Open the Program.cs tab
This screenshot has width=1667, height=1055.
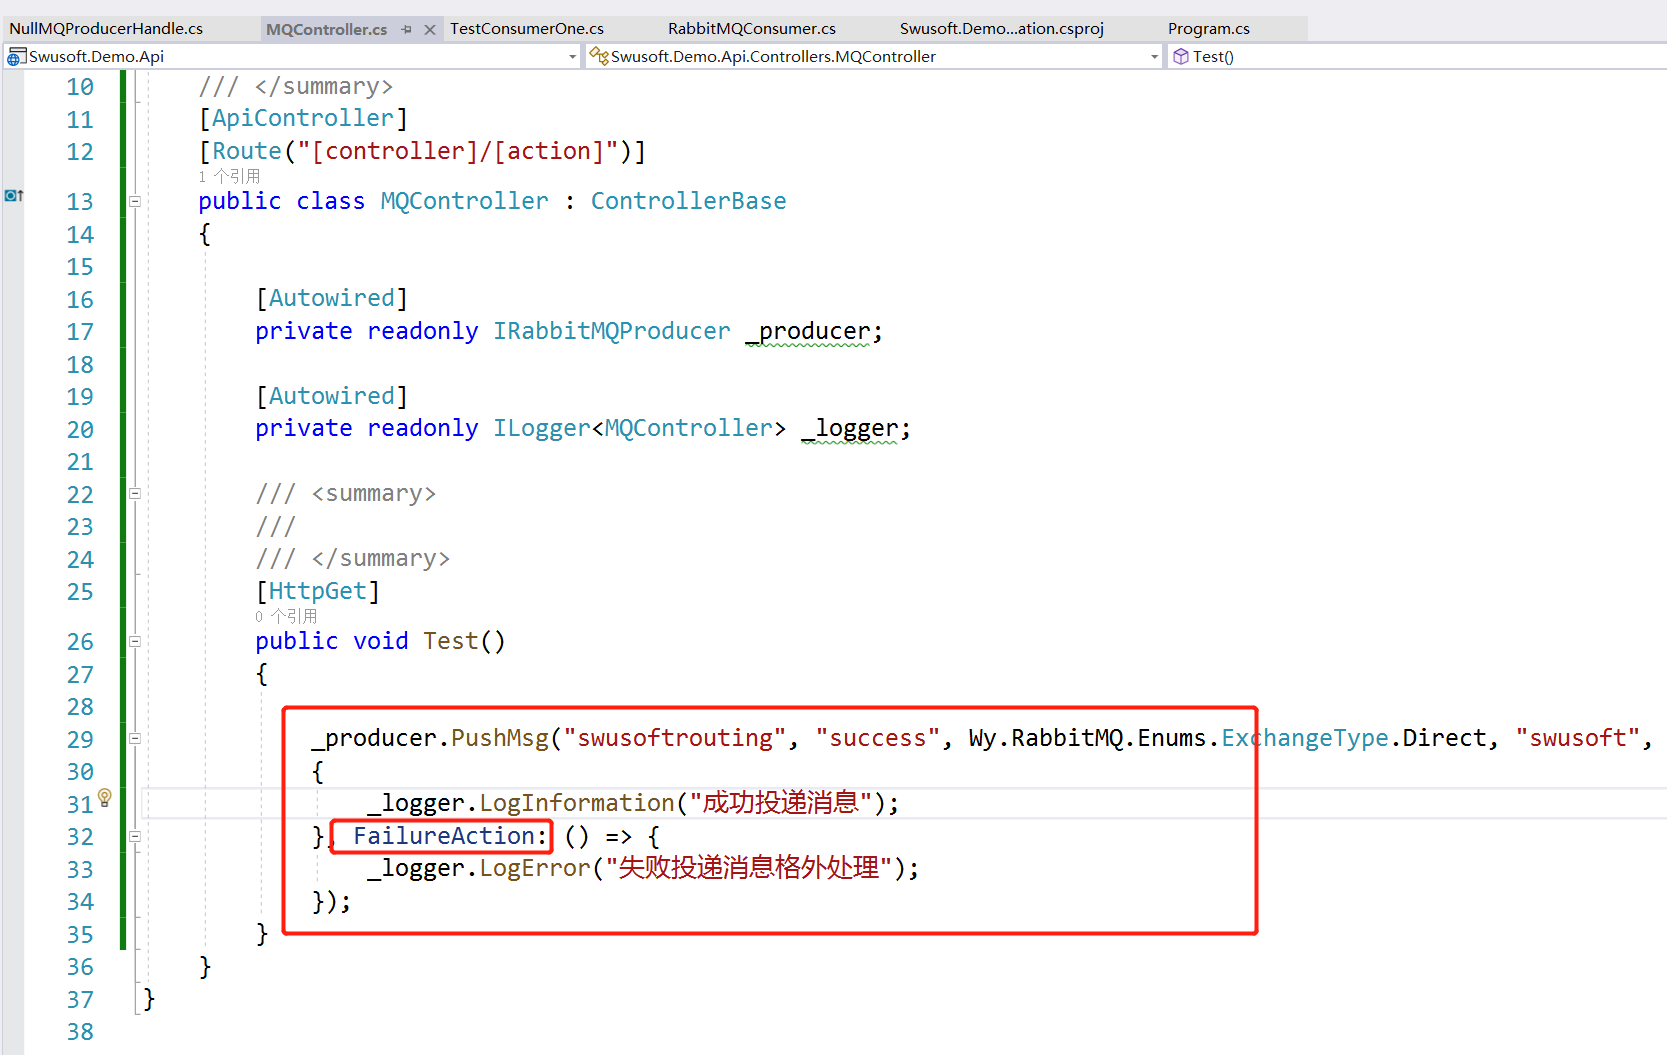point(1209,28)
